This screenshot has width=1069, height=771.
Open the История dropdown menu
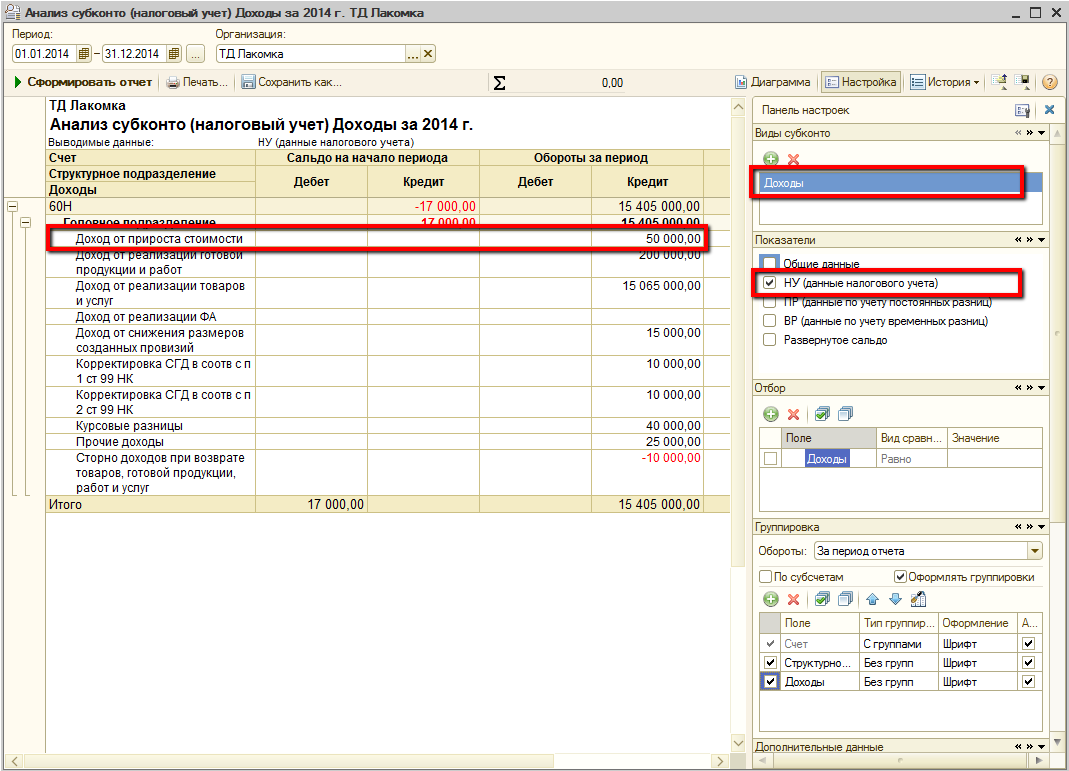[944, 82]
